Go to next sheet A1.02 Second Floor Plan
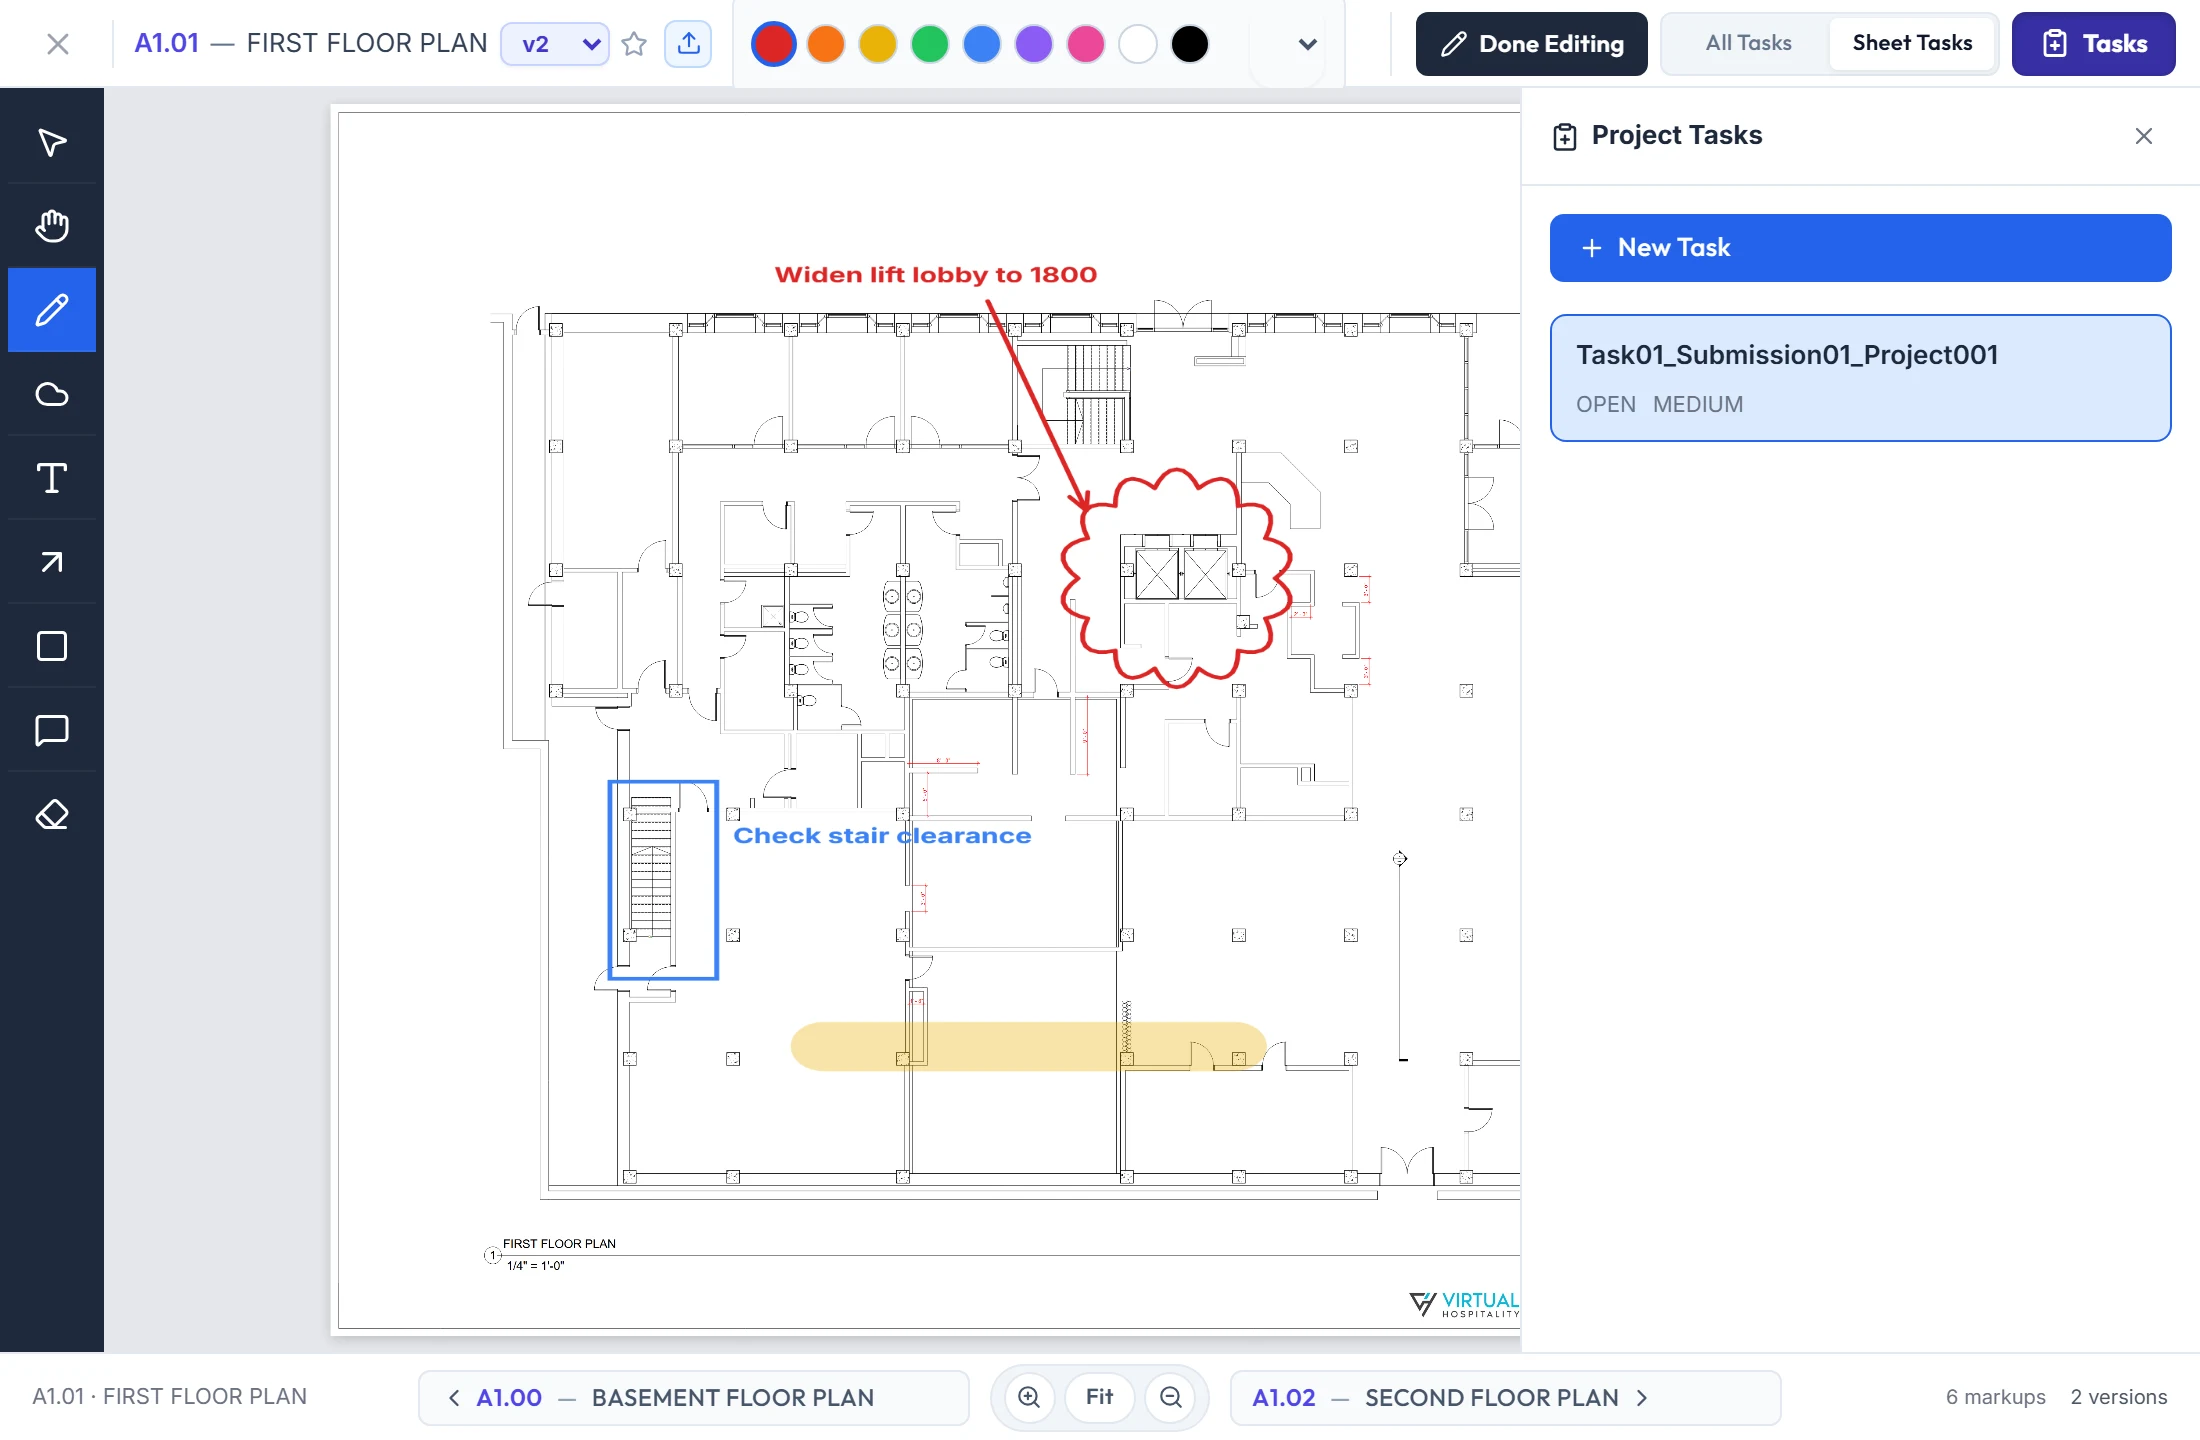Image resolution: width=2200 pixels, height=1440 pixels. (x=1506, y=1397)
